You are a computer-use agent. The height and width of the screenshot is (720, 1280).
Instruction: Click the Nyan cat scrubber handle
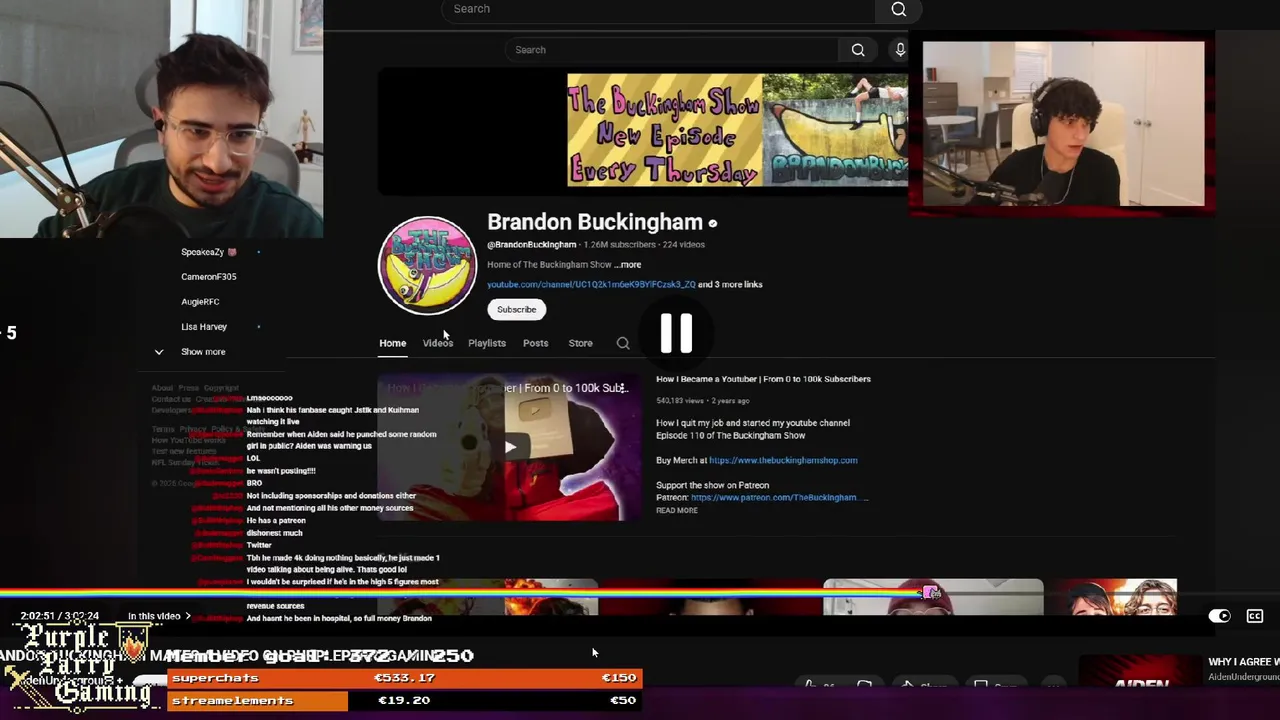pyautogui.click(x=932, y=593)
